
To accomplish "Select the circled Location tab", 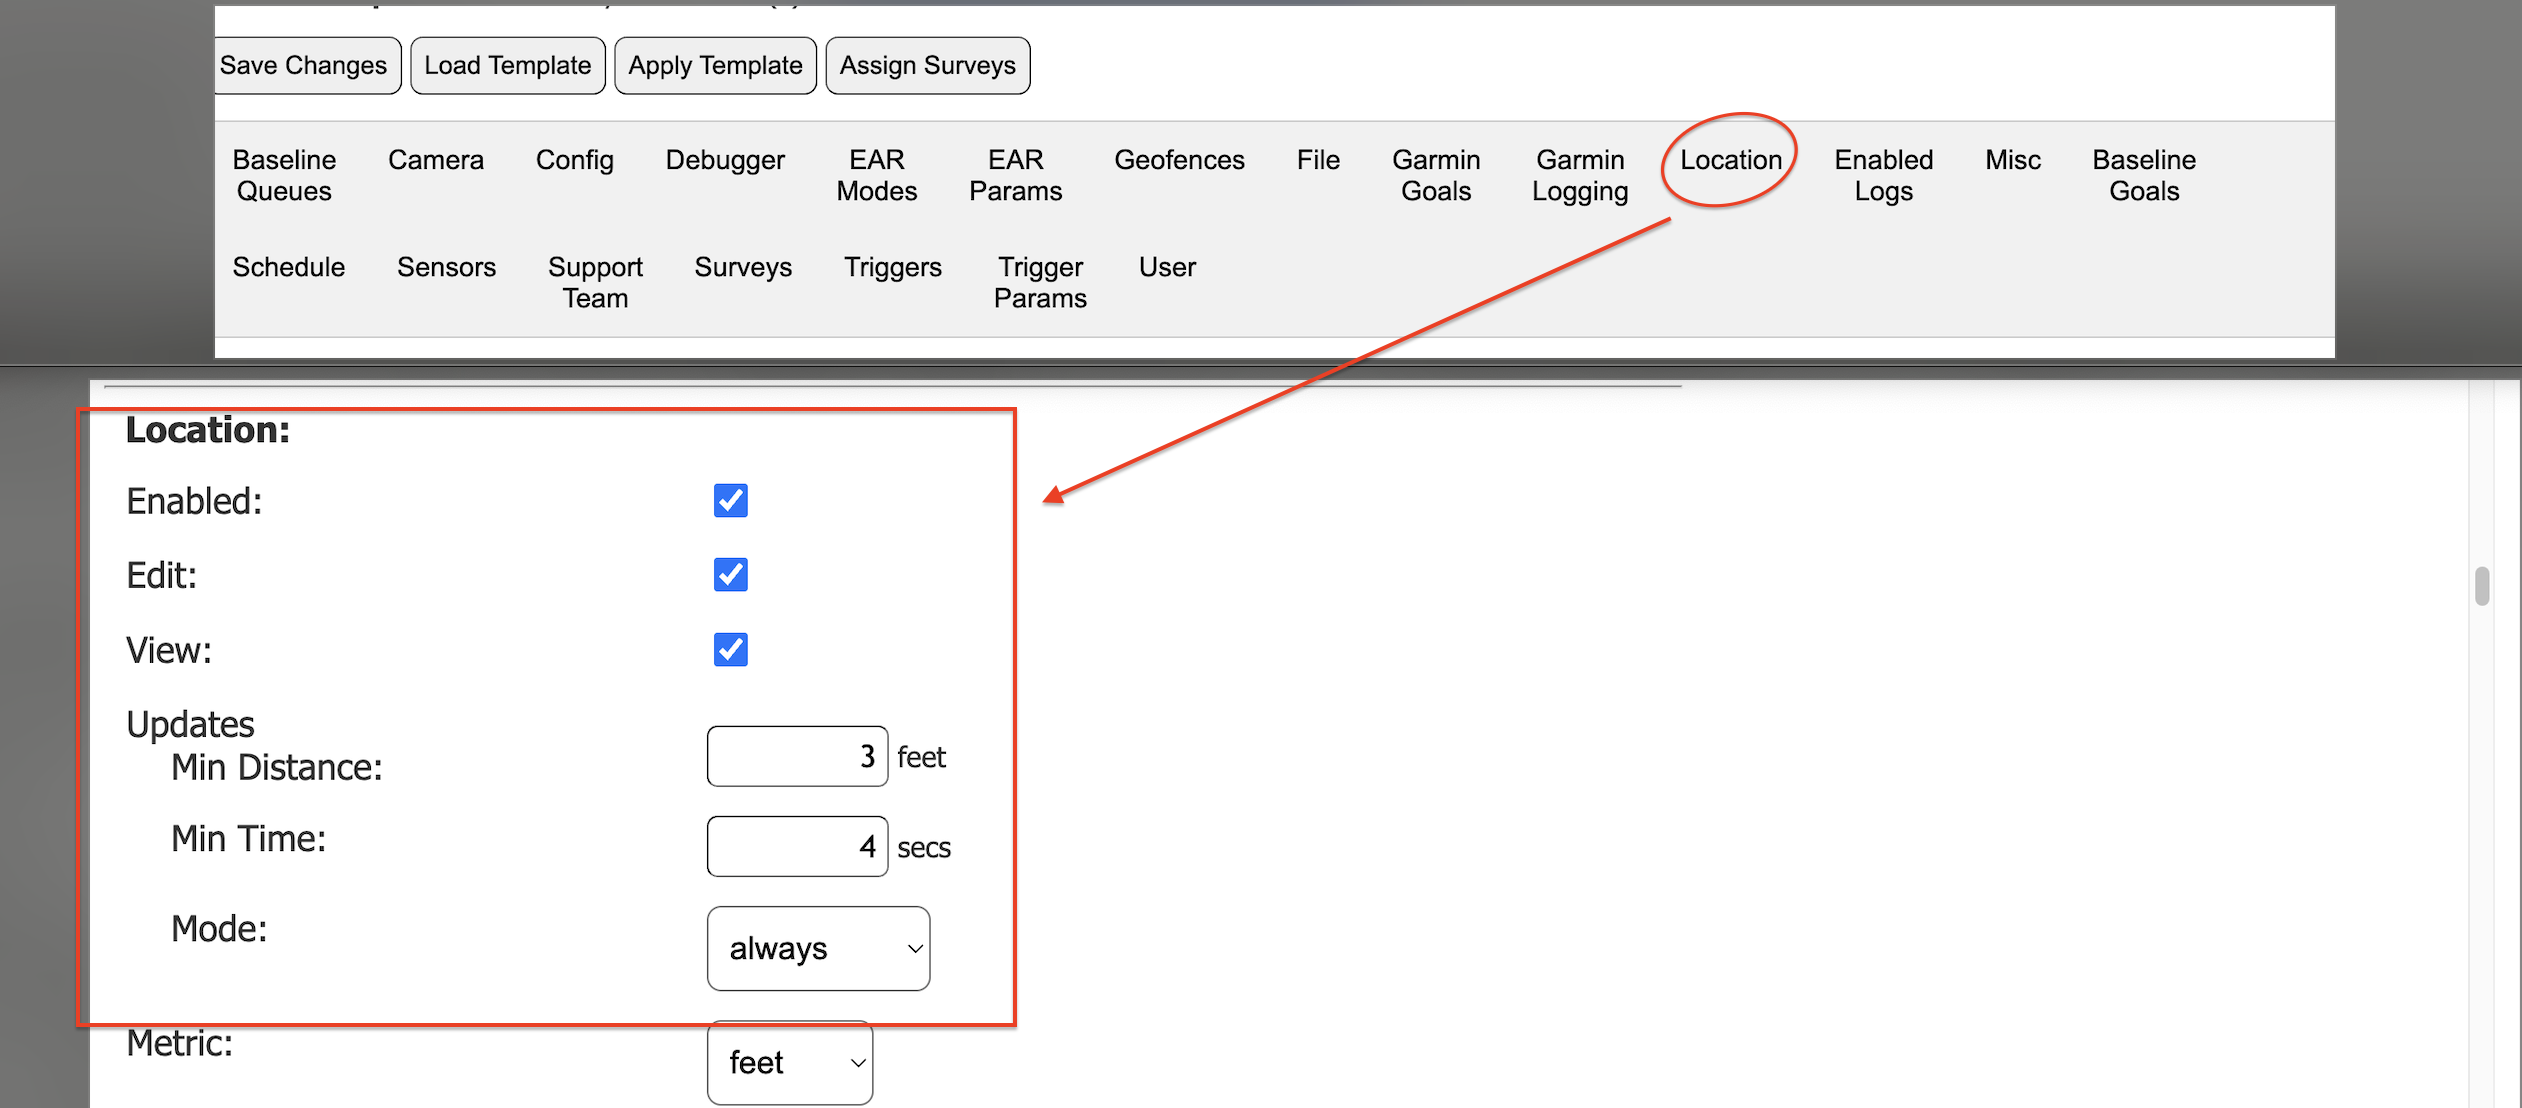I will 1729,160.
